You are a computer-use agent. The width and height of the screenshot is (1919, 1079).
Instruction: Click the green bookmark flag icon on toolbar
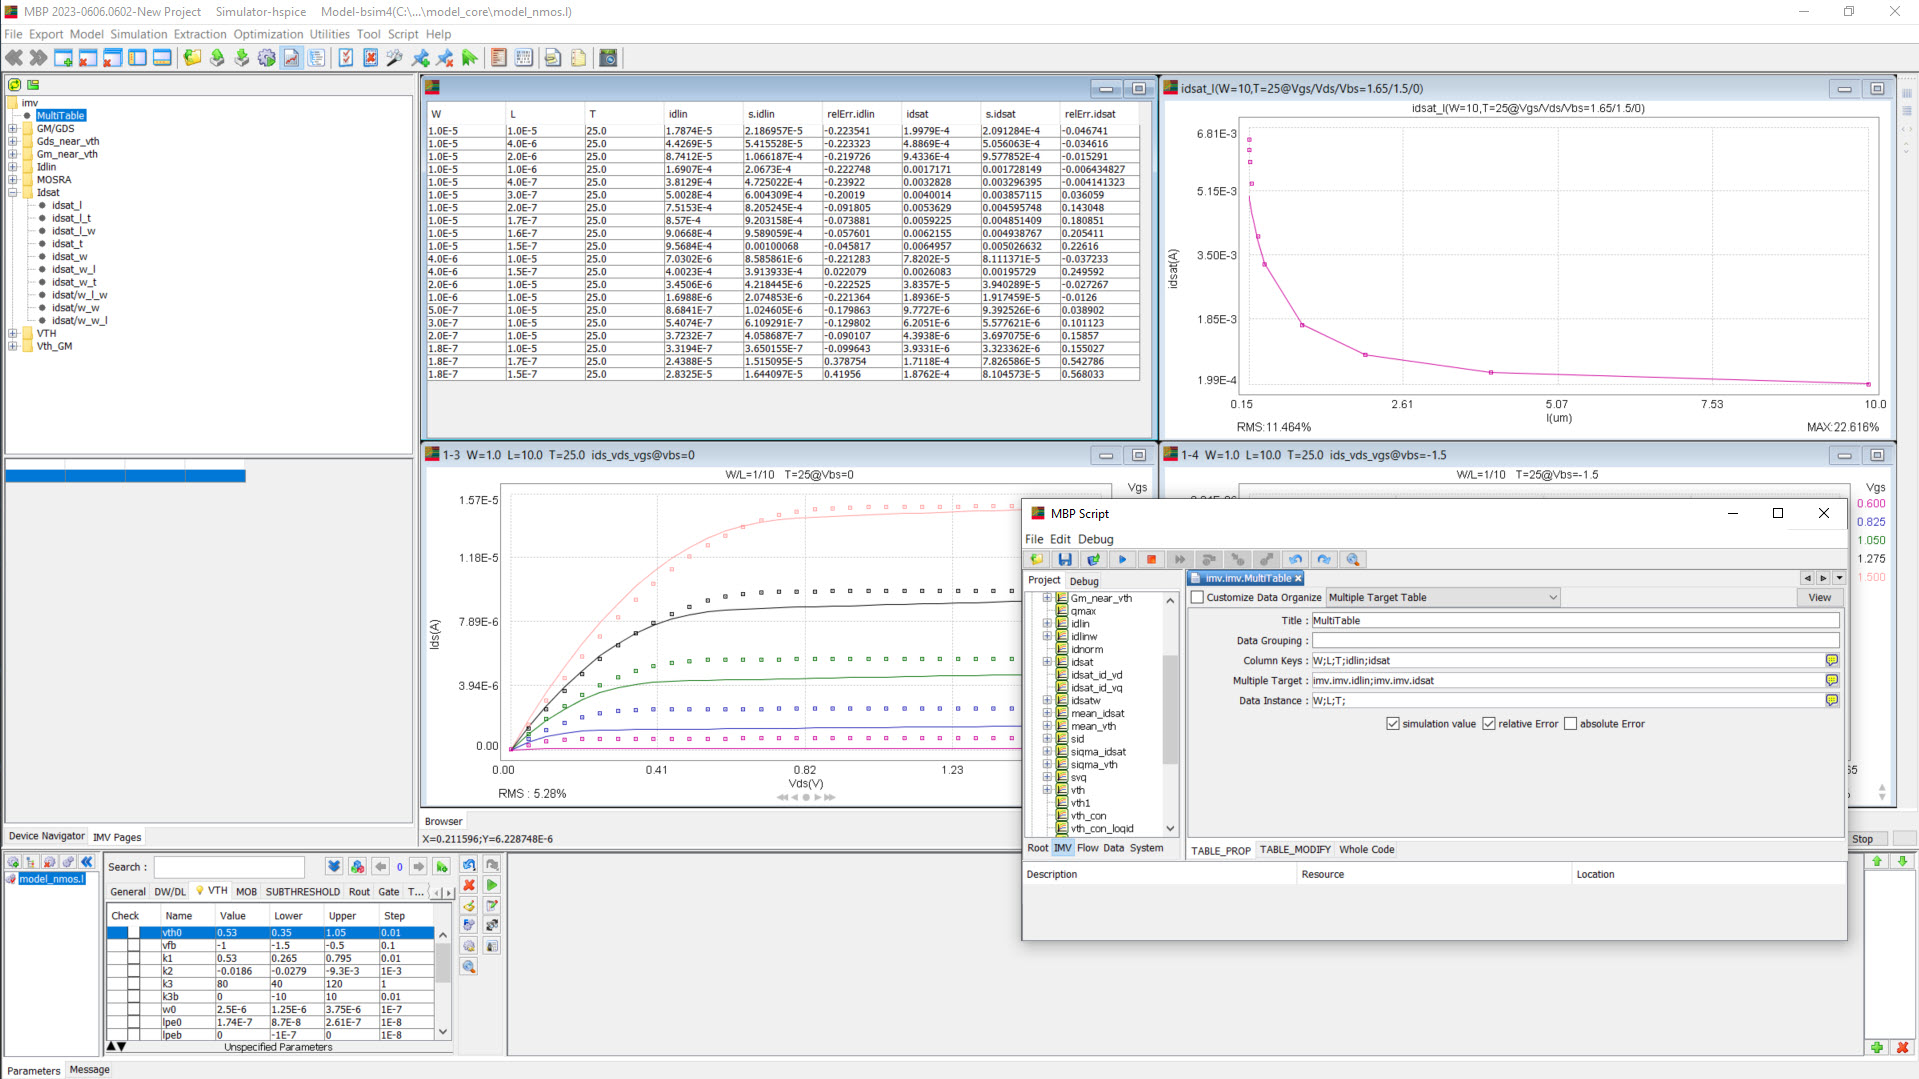pos(470,57)
